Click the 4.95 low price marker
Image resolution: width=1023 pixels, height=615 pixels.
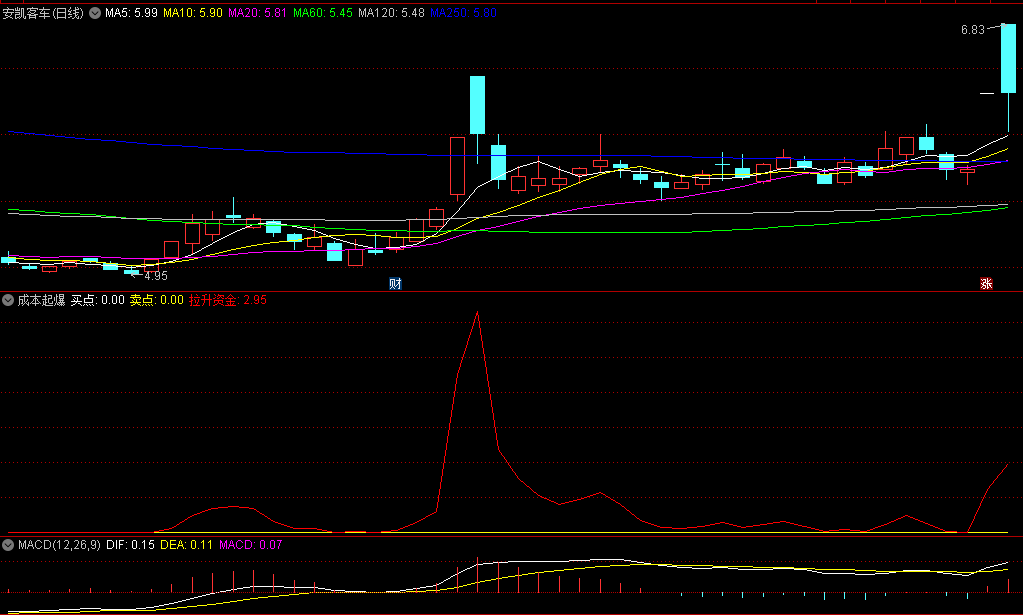click(x=155, y=275)
